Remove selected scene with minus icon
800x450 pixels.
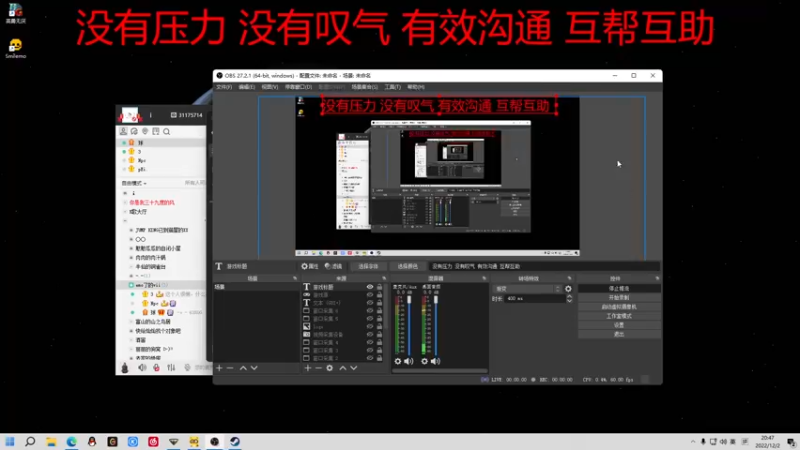pyautogui.click(x=230, y=368)
